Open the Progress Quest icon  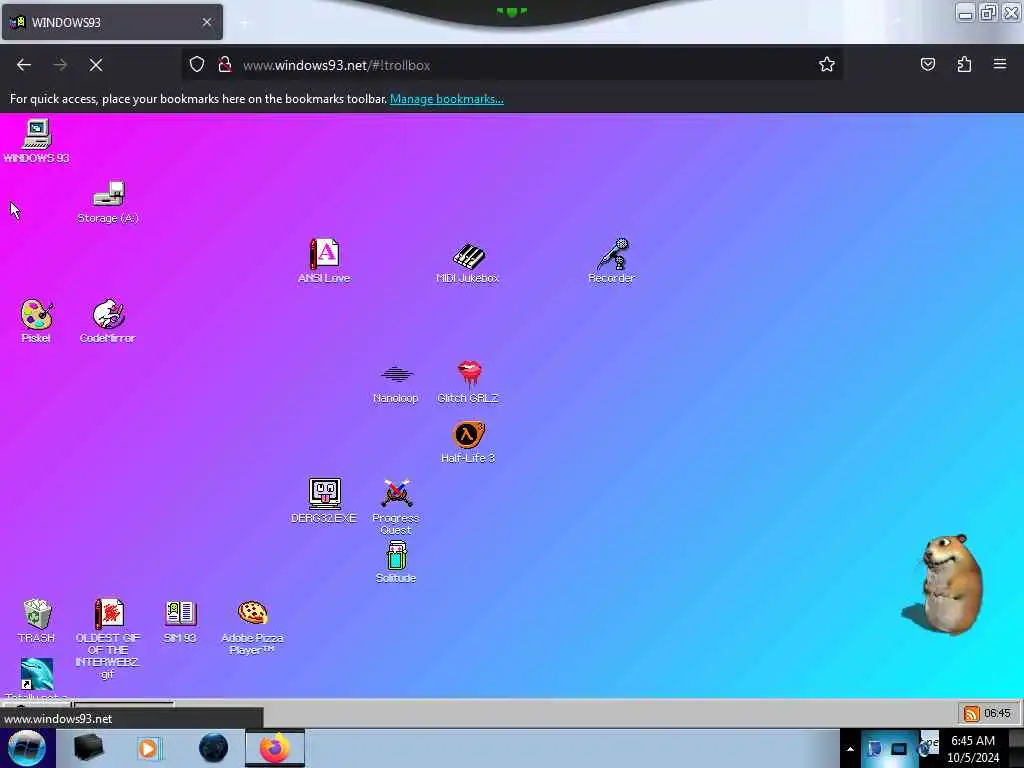click(396, 494)
